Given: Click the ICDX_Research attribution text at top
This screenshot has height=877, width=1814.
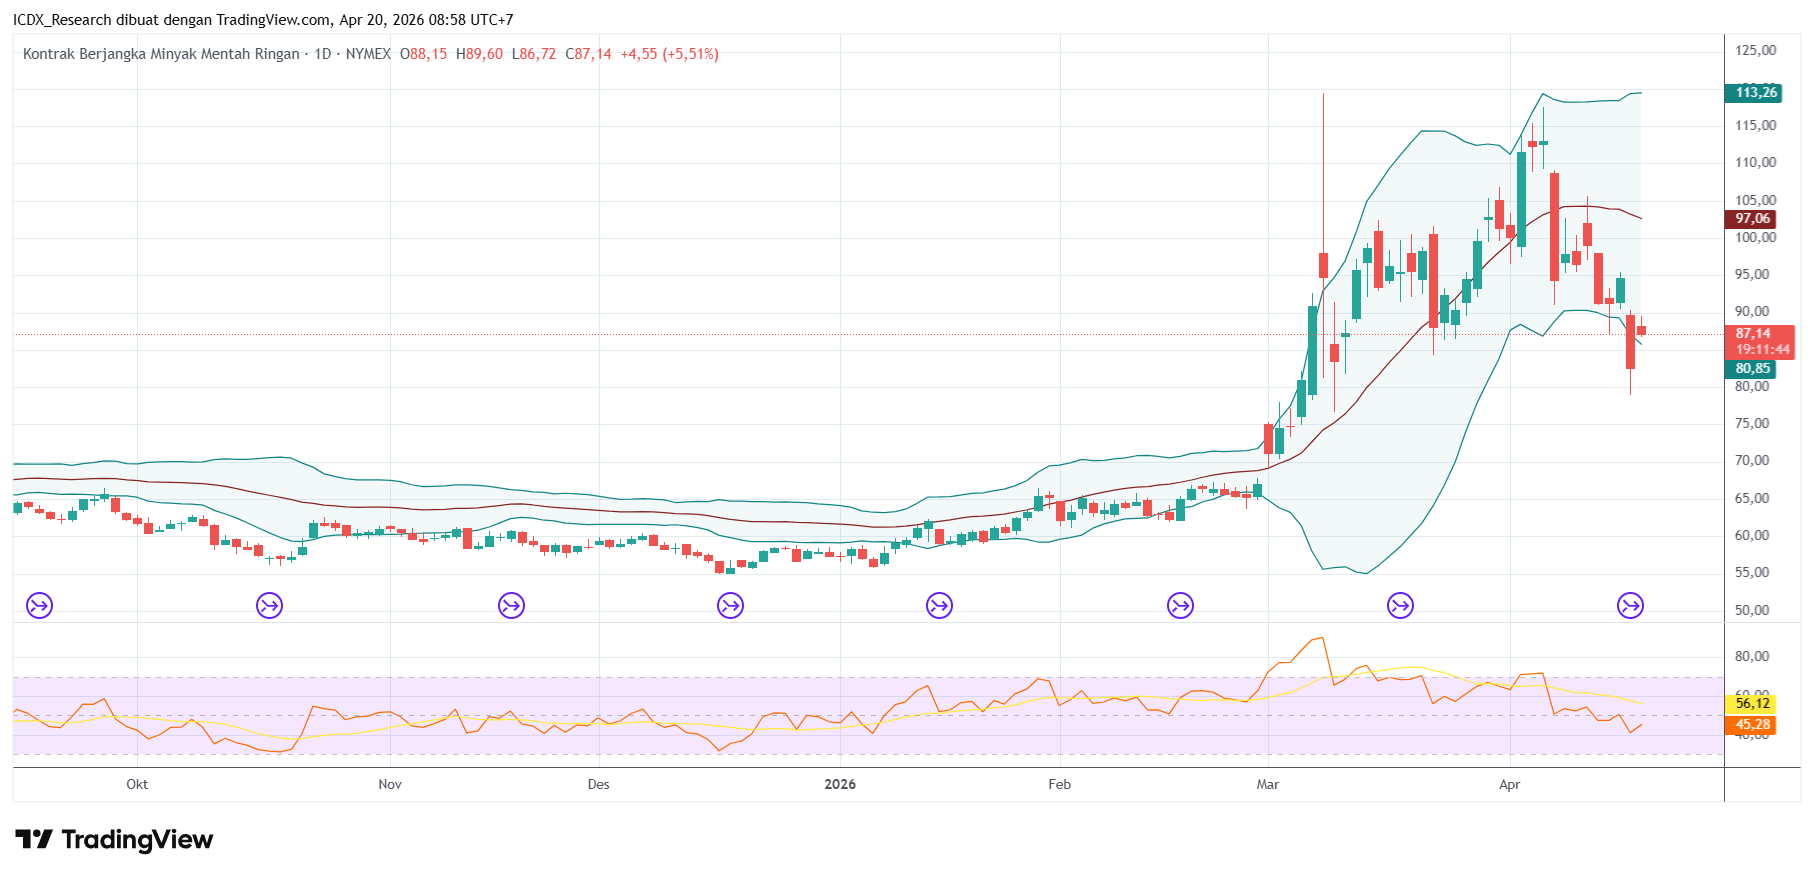Looking at the screenshot, I should (263, 20).
